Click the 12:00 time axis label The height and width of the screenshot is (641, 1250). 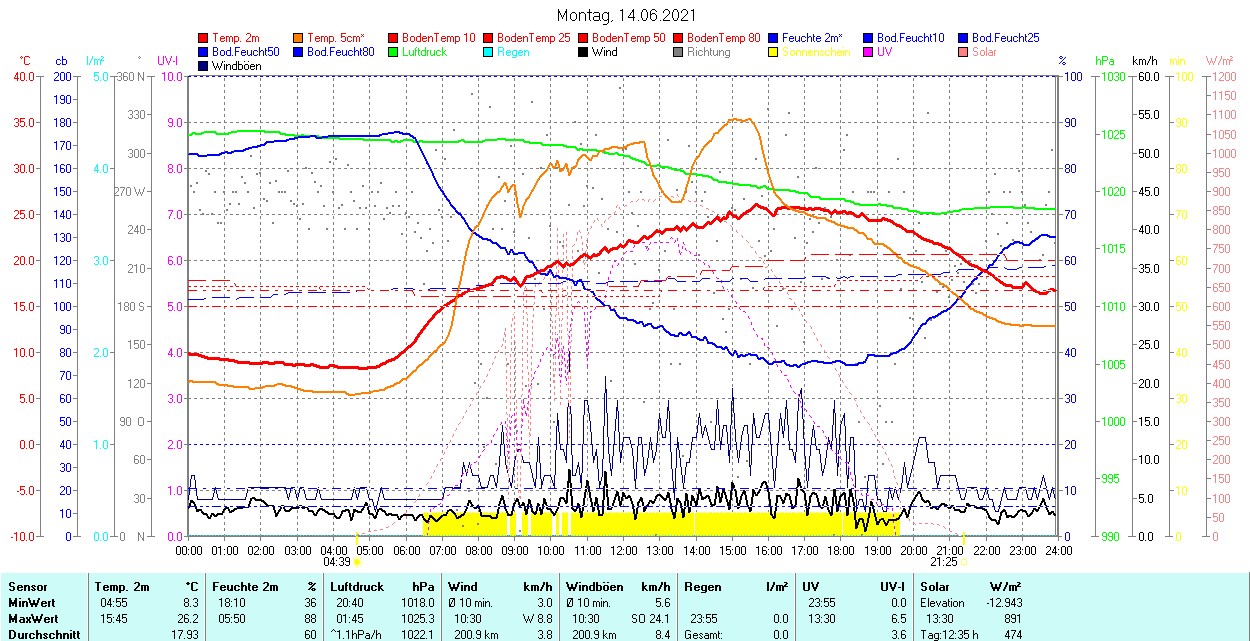click(x=623, y=550)
